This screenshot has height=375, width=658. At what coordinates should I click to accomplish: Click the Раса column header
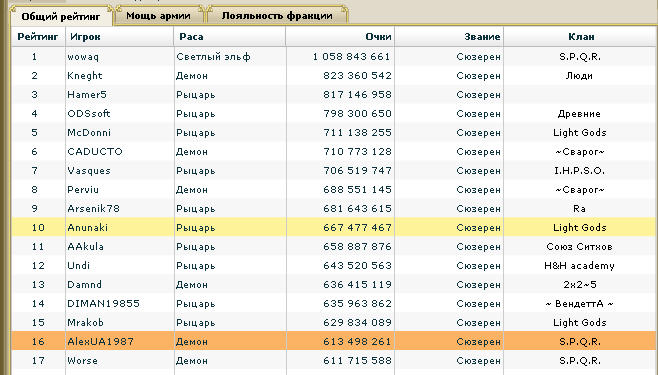pos(191,37)
